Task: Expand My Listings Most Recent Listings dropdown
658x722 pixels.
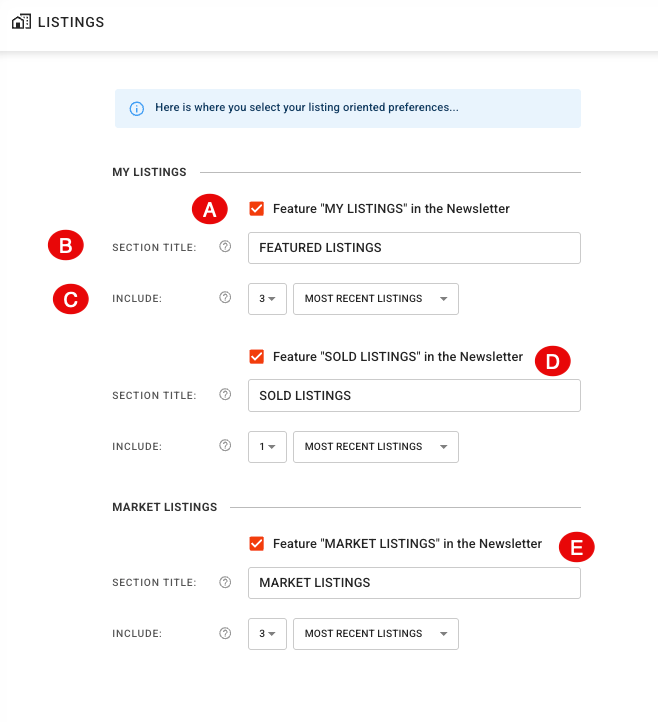Action: tap(376, 299)
